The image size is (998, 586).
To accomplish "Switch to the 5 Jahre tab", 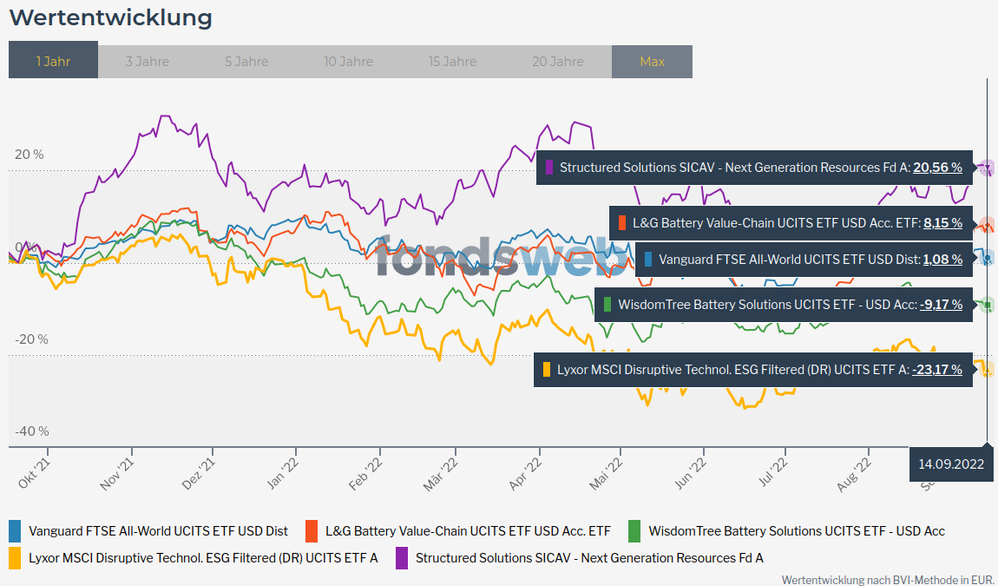I will pos(246,61).
